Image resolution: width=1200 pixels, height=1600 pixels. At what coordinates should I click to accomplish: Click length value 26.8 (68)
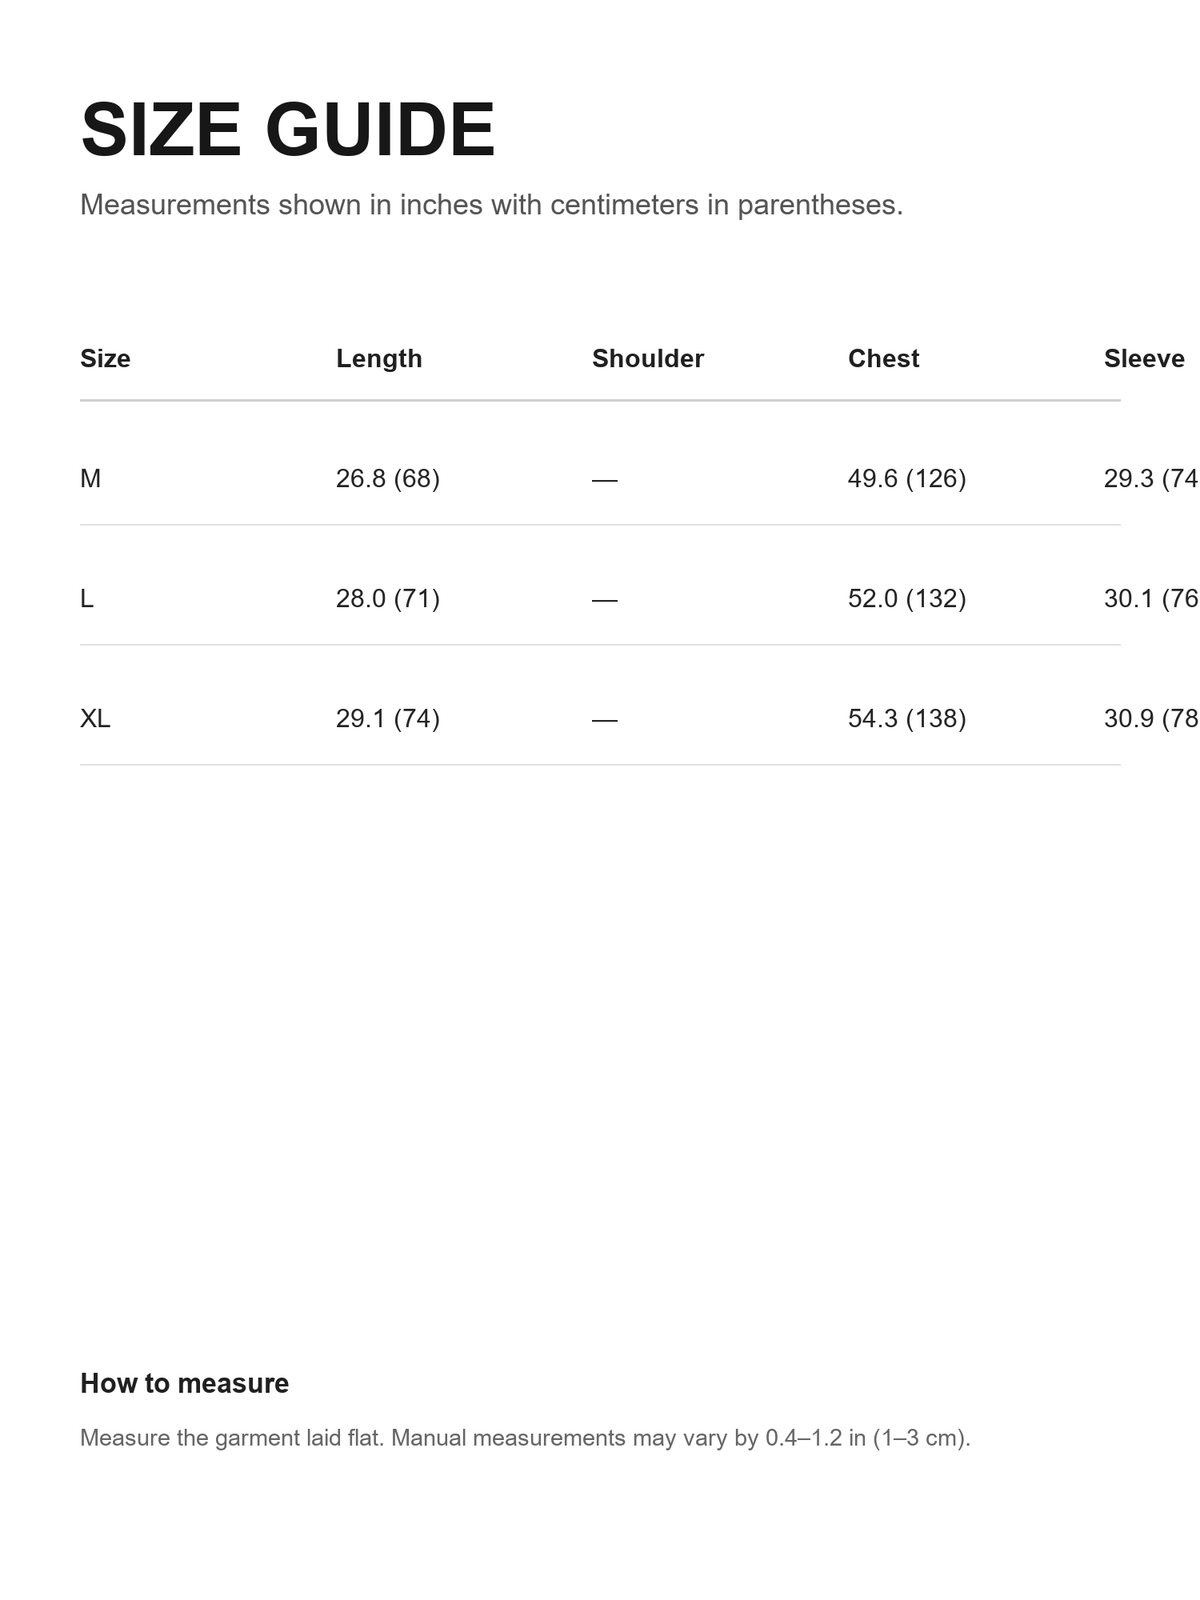(x=388, y=479)
